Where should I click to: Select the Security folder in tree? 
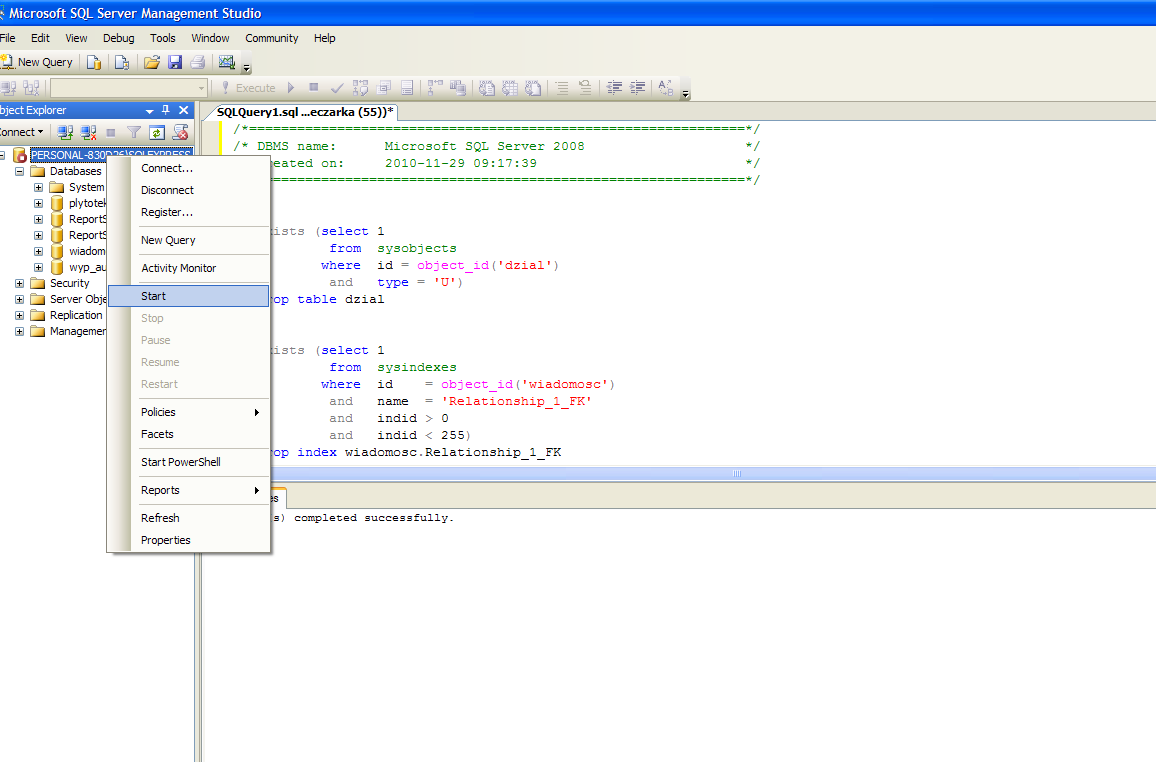(x=69, y=283)
